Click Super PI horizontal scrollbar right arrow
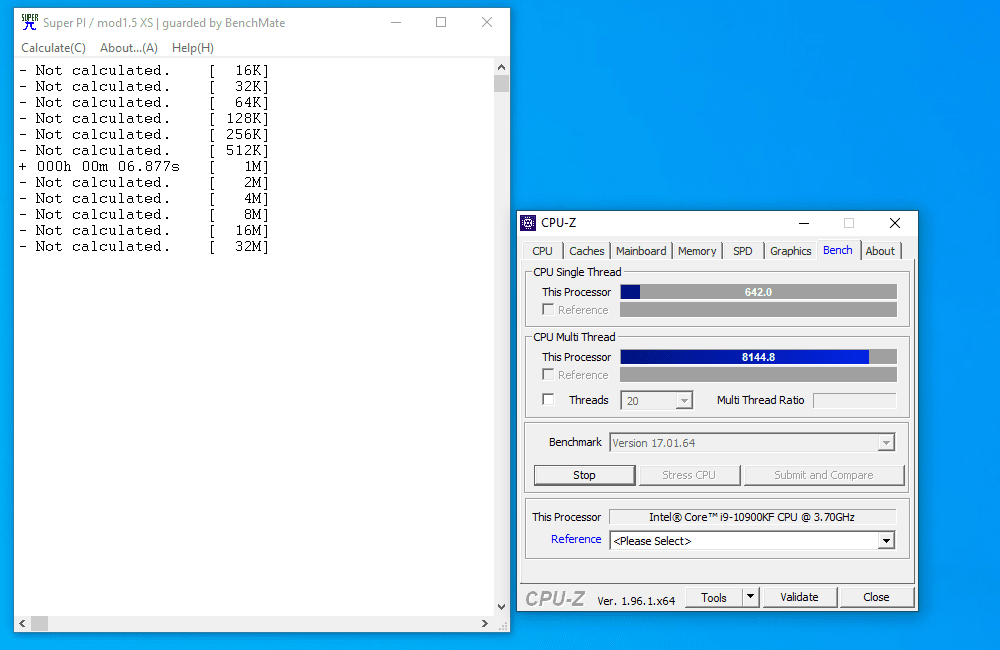Image resolution: width=1000 pixels, height=650 pixels. coord(485,623)
